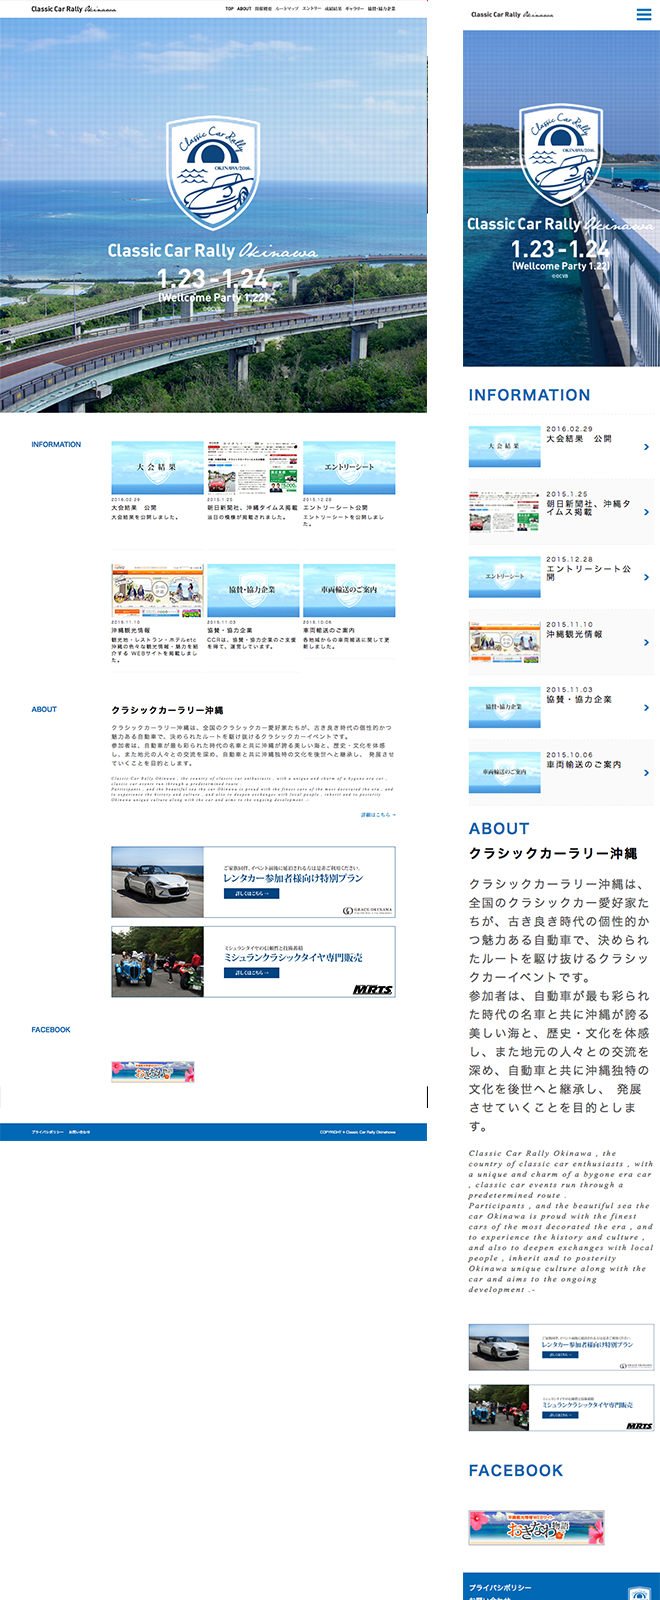Click the shield rally emblem in desktop hero
The width and height of the screenshot is (660, 1600).
[213, 174]
